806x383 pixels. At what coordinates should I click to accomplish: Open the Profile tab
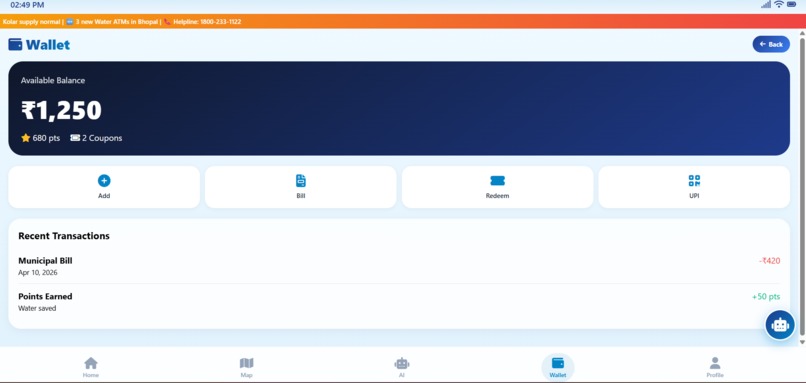tap(715, 368)
